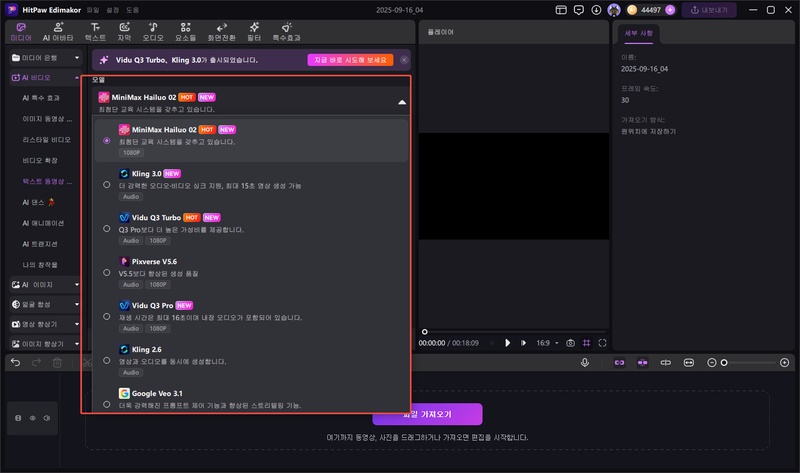
Task: Select the AI 댄스 sidebar item
Action: click(38, 202)
